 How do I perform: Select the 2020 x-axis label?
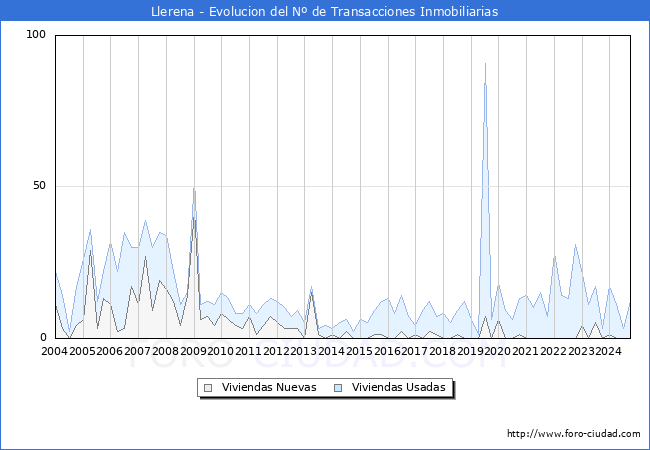pos(497,351)
